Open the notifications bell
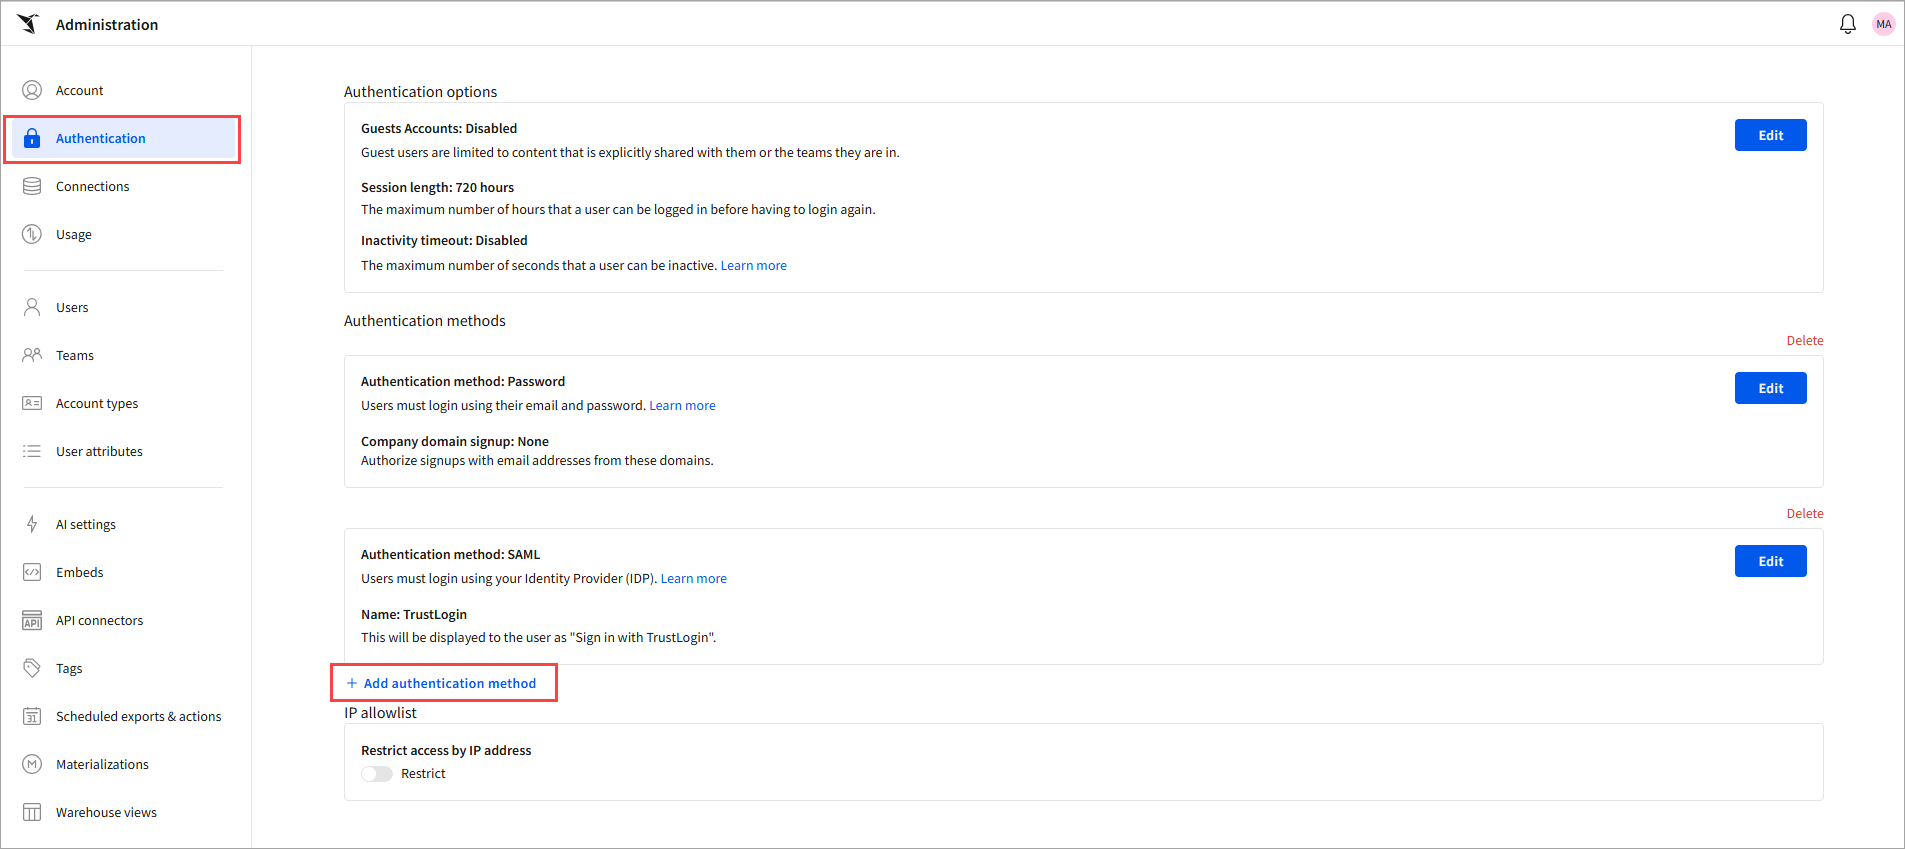The image size is (1905, 849). (x=1847, y=24)
